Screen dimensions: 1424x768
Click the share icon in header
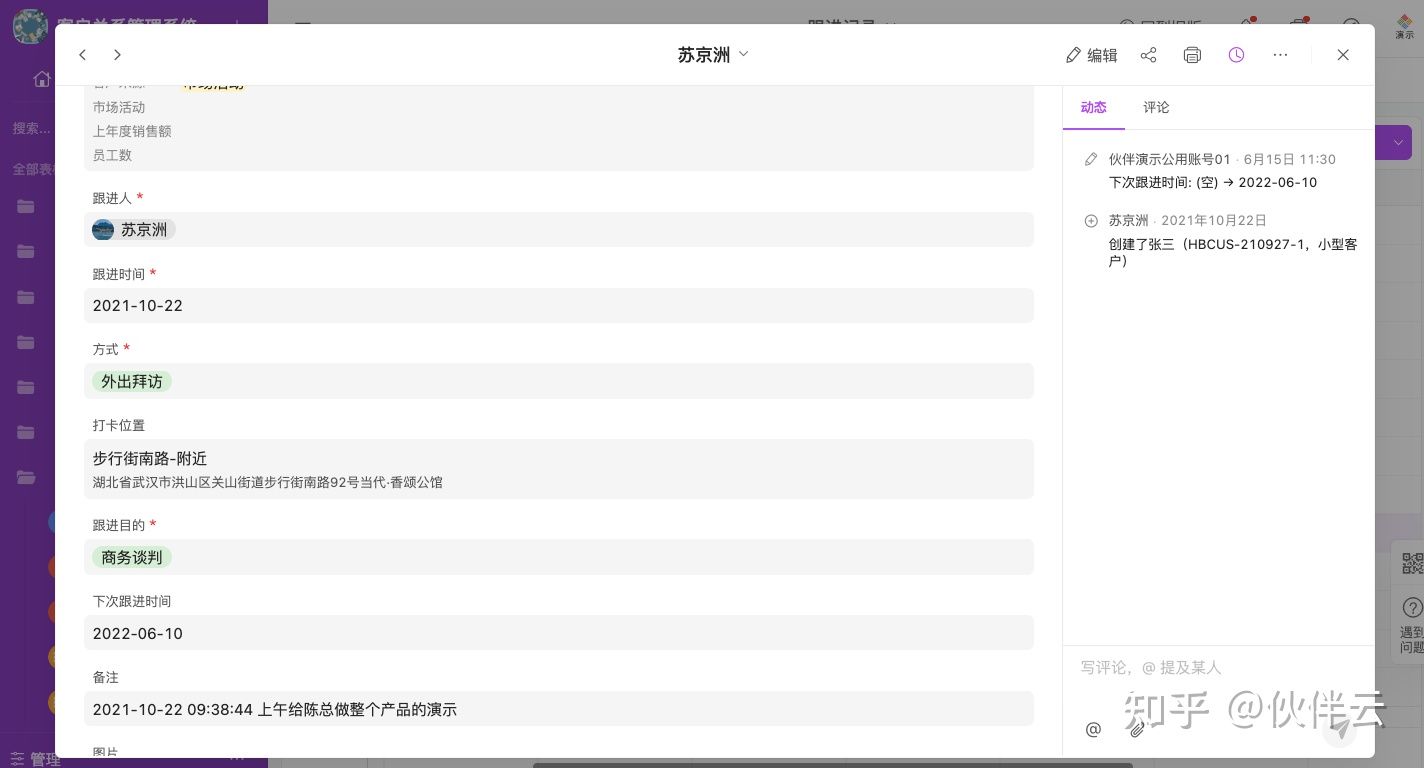pyautogui.click(x=1148, y=55)
